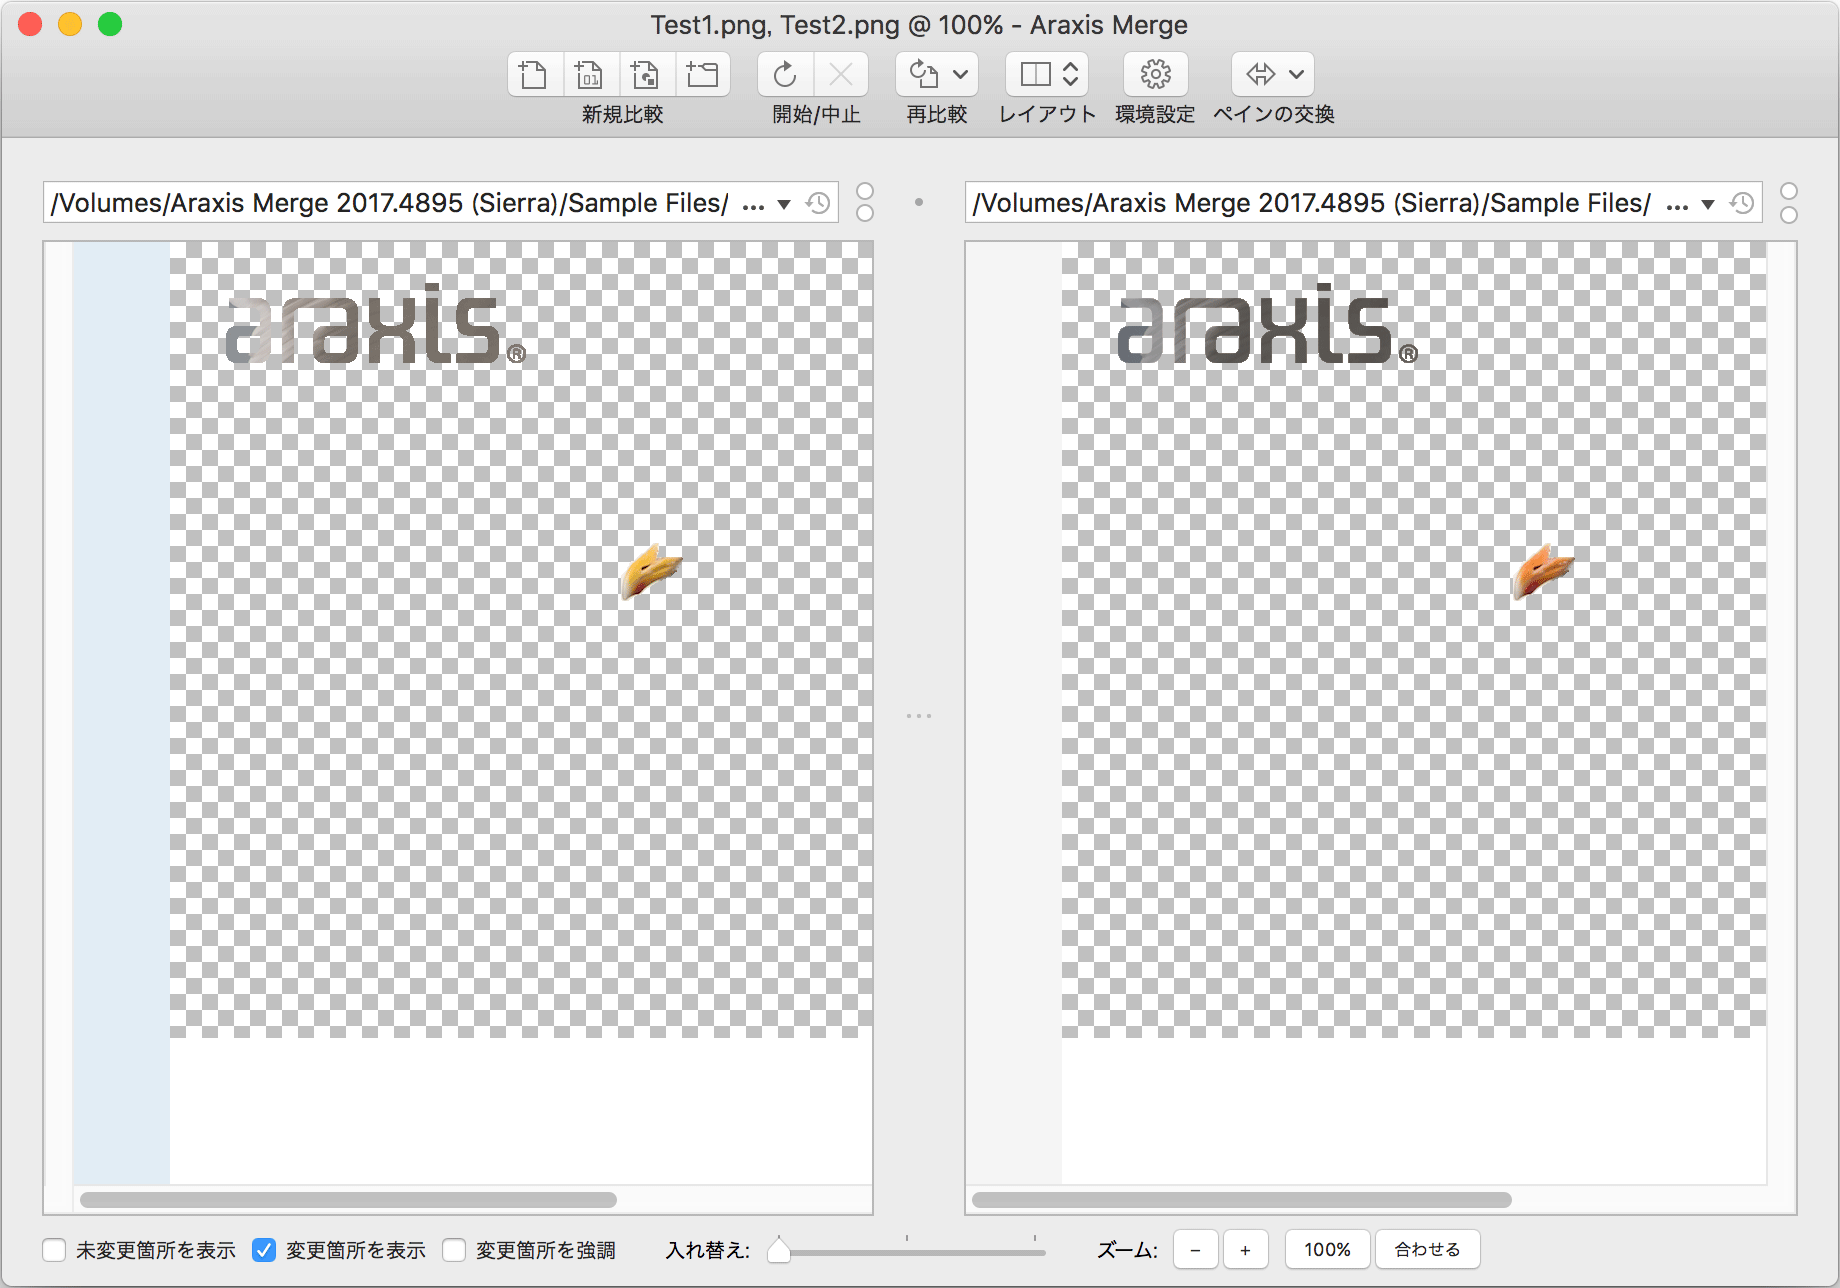
Task: Click the start comparison refresh icon
Action: pyautogui.click(x=785, y=75)
